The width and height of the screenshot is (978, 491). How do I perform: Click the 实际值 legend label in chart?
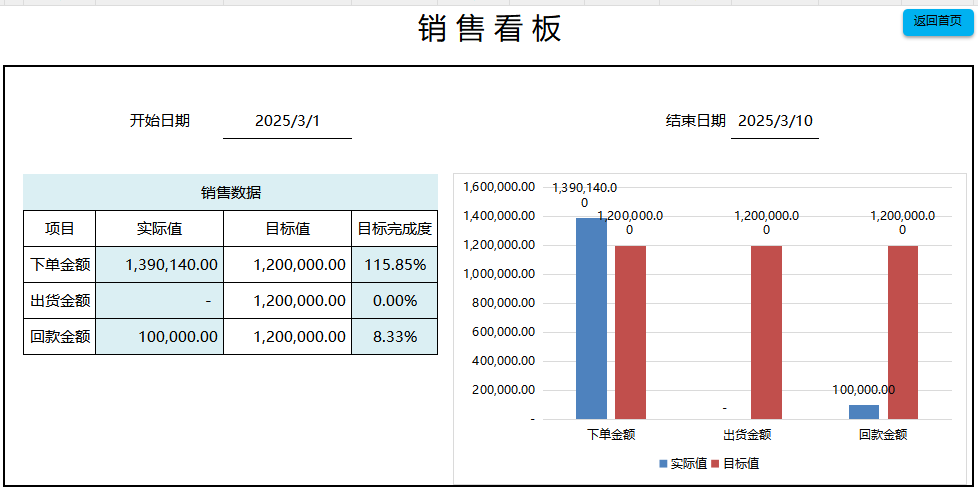click(x=689, y=464)
